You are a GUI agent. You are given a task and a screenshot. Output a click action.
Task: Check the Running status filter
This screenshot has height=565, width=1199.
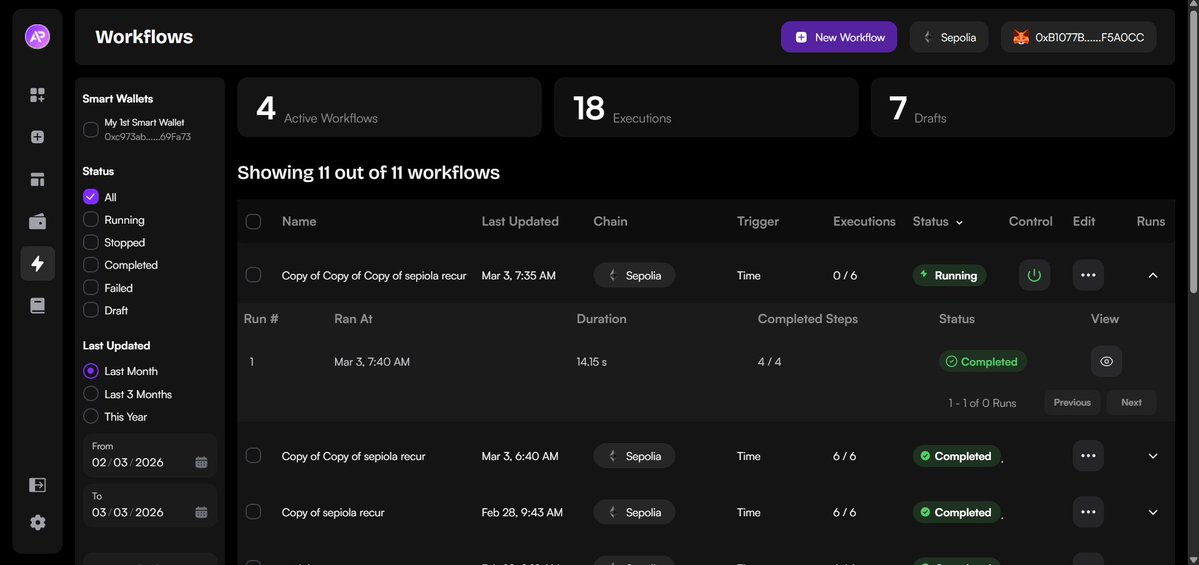tap(90, 219)
